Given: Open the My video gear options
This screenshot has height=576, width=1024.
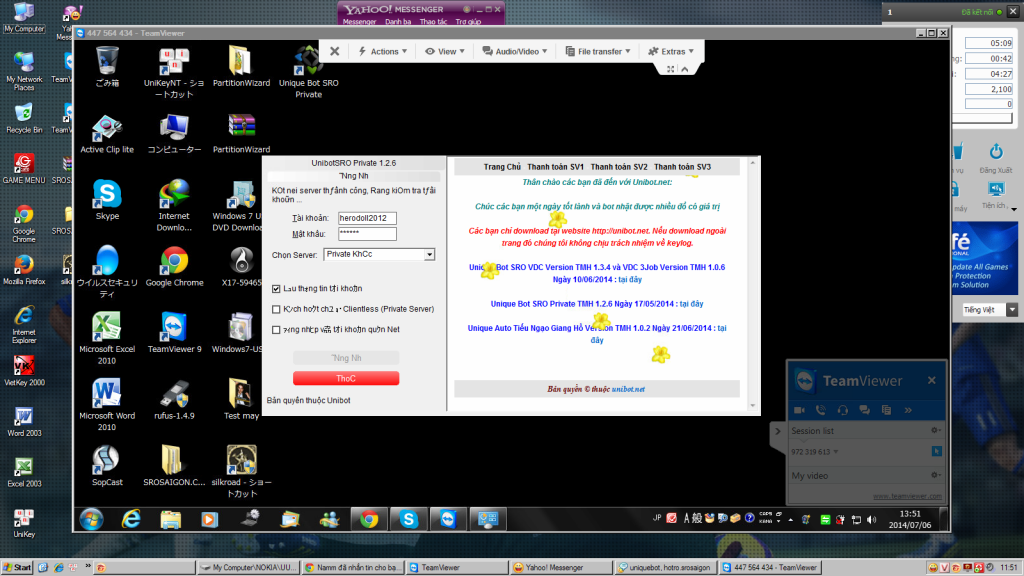Looking at the screenshot, I should coord(935,475).
